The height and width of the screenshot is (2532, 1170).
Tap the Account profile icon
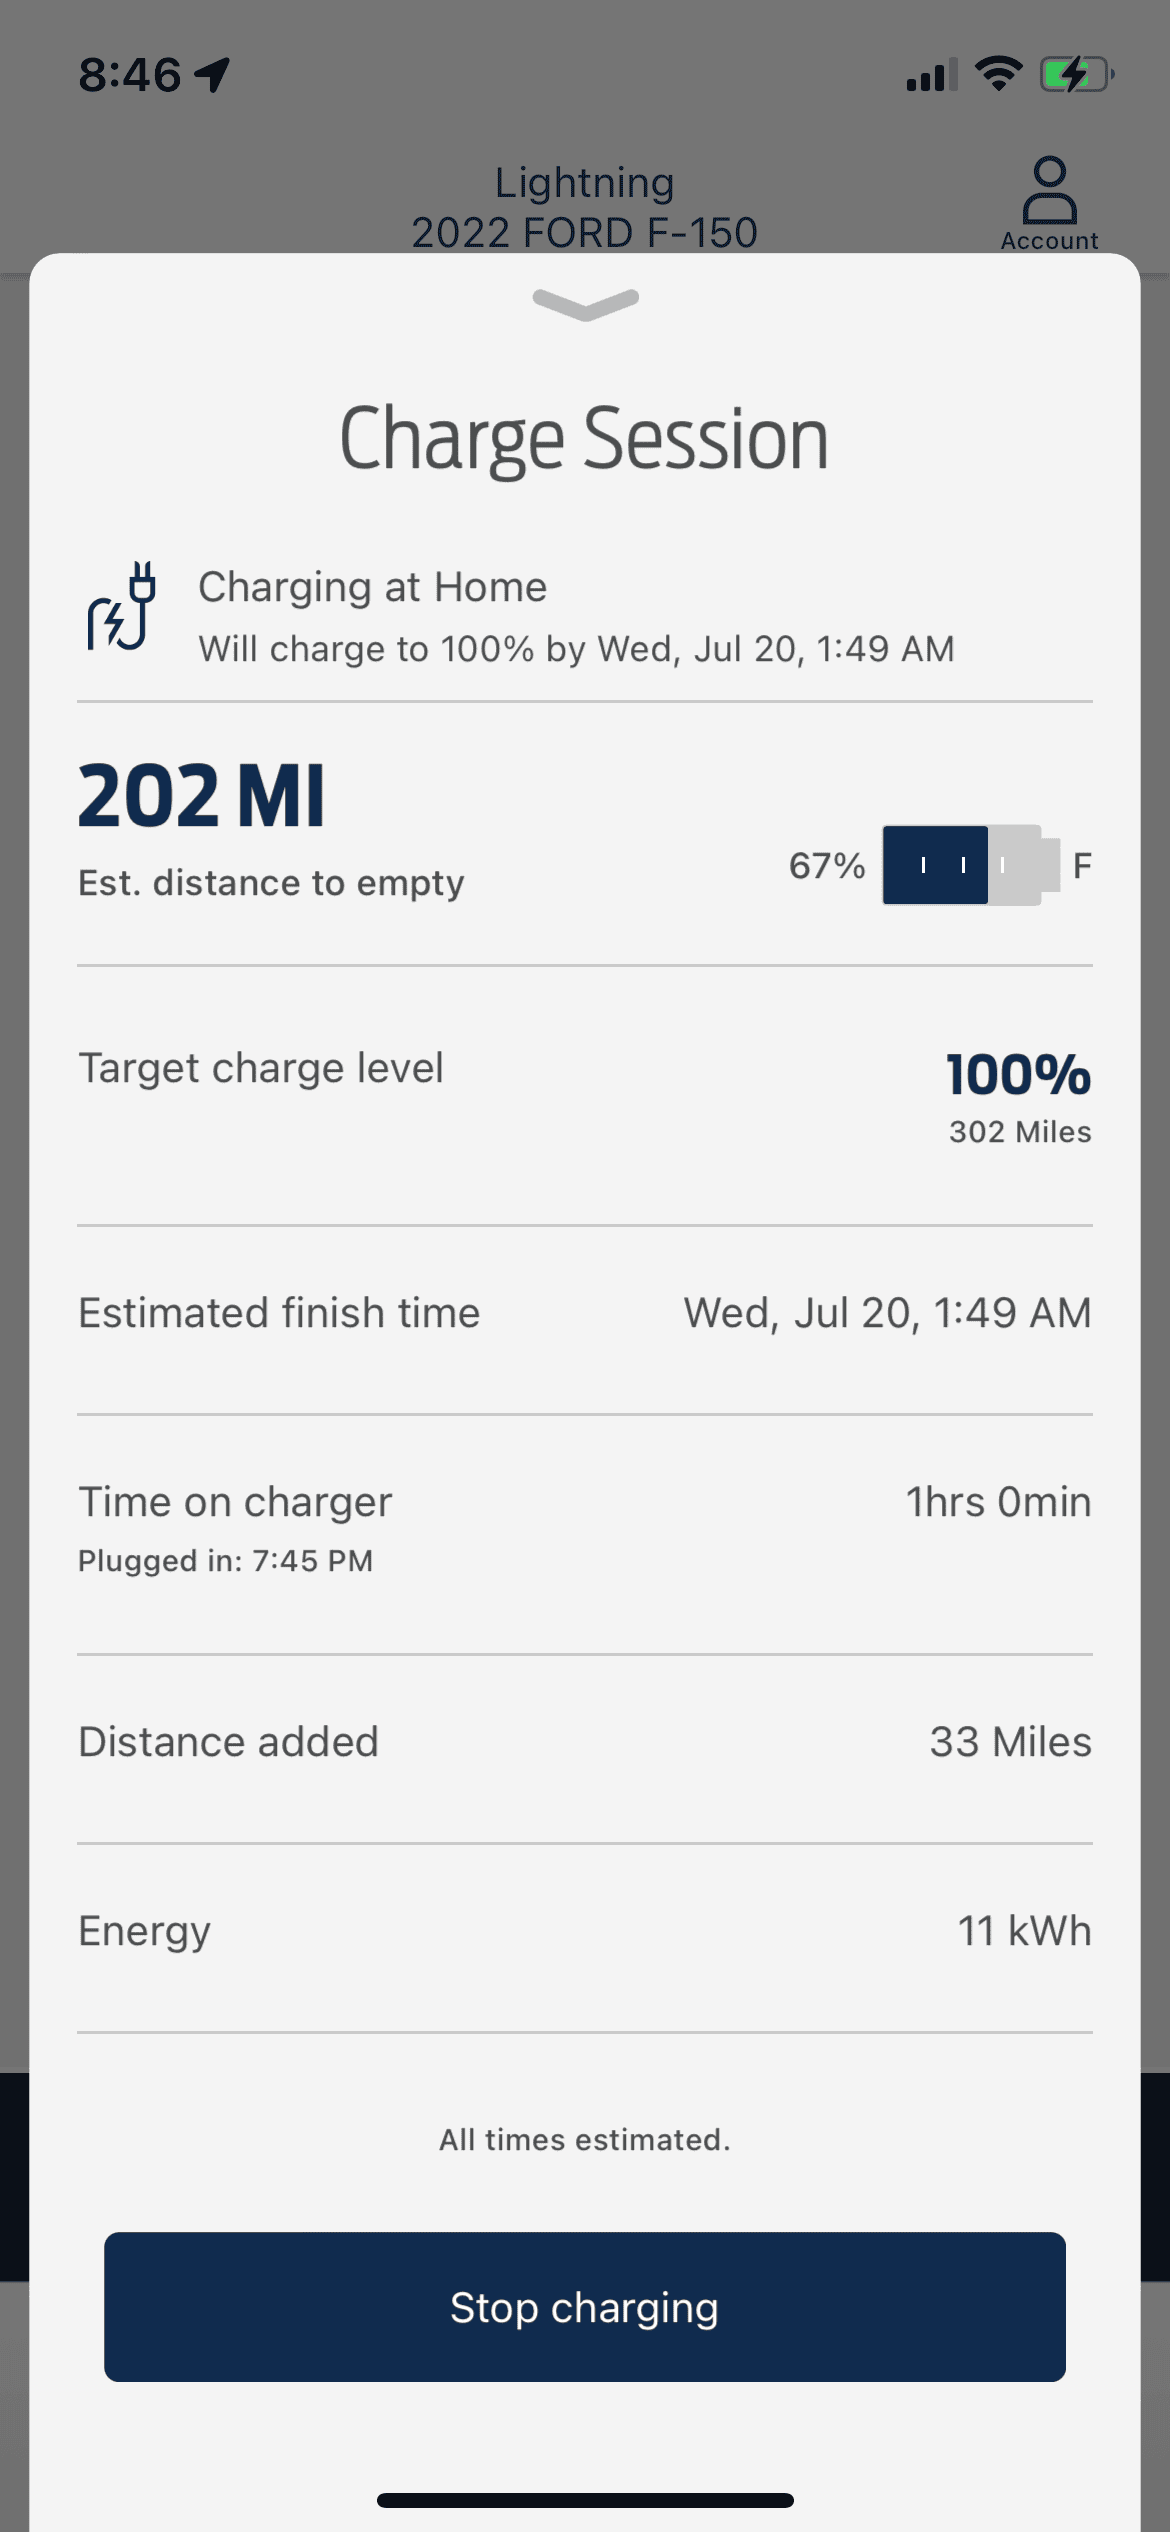pyautogui.click(x=1049, y=201)
